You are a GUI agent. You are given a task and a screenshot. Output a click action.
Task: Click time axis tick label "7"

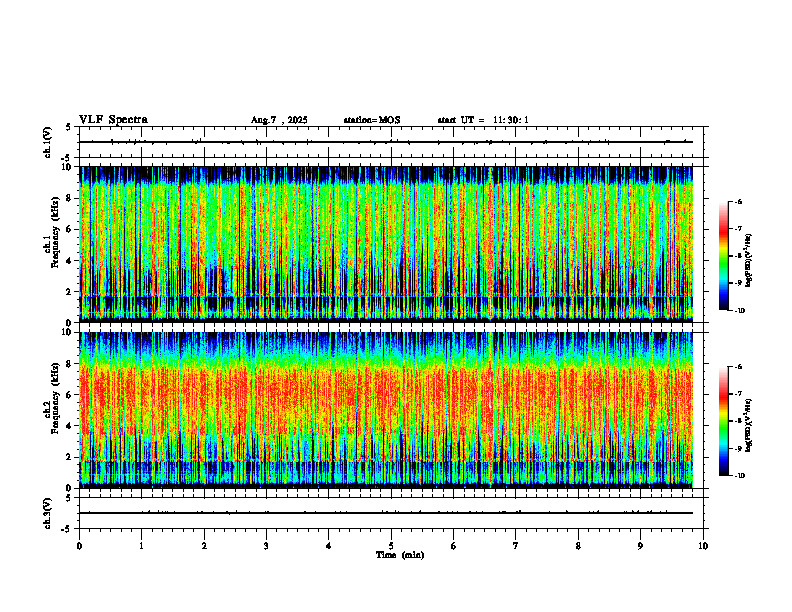click(x=516, y=546)
